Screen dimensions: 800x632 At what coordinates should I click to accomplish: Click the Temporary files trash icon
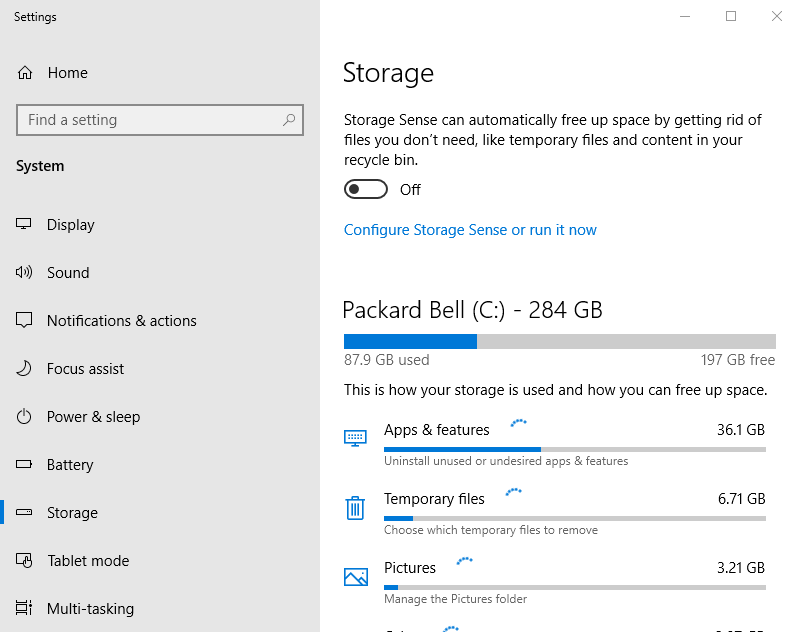pyautogui.click(x=355, y=508)
